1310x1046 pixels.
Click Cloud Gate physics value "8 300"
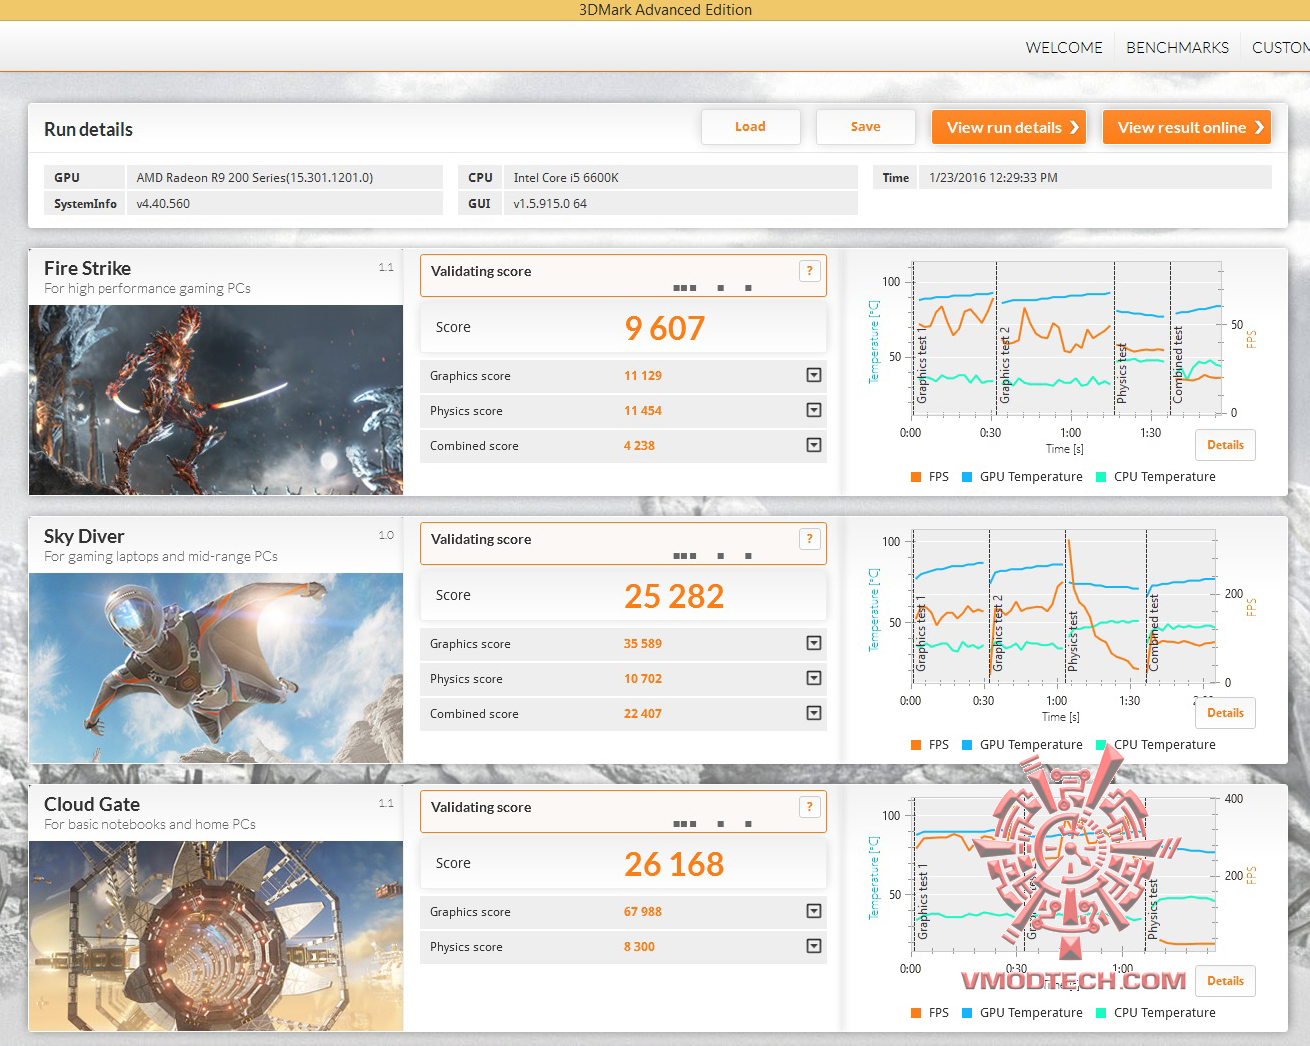point(639,947)
